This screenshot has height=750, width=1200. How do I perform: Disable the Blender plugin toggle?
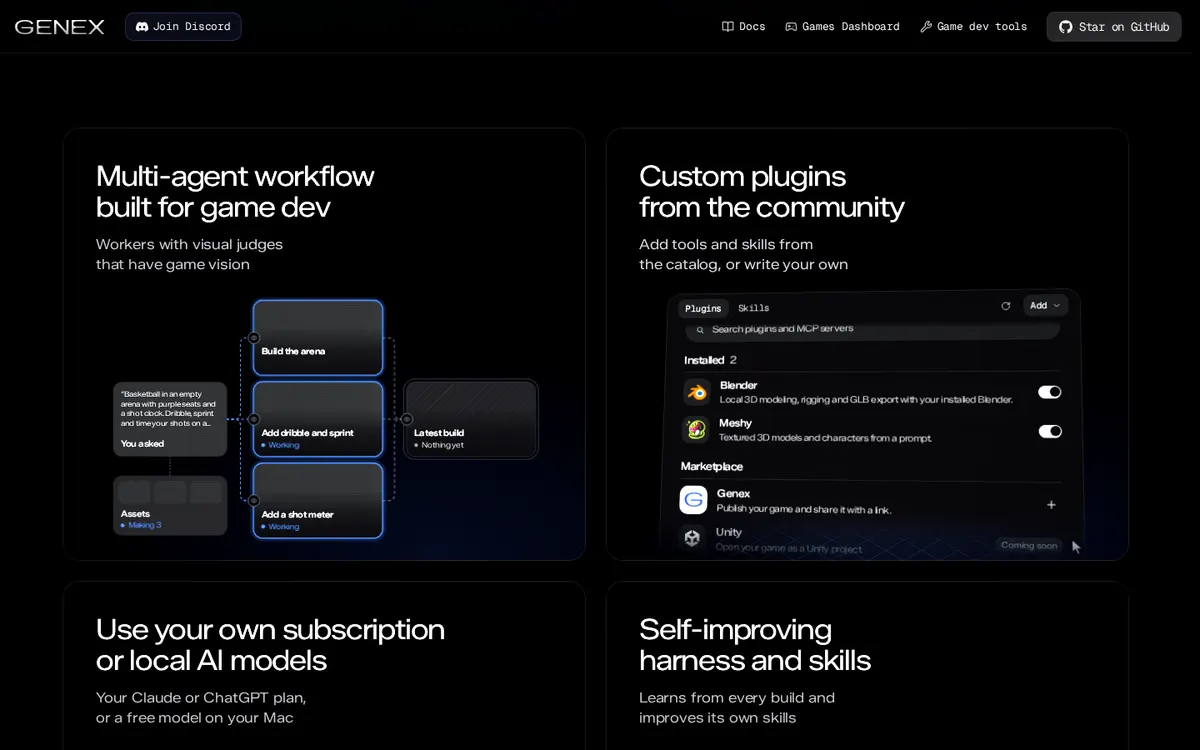click(1050, 392)
